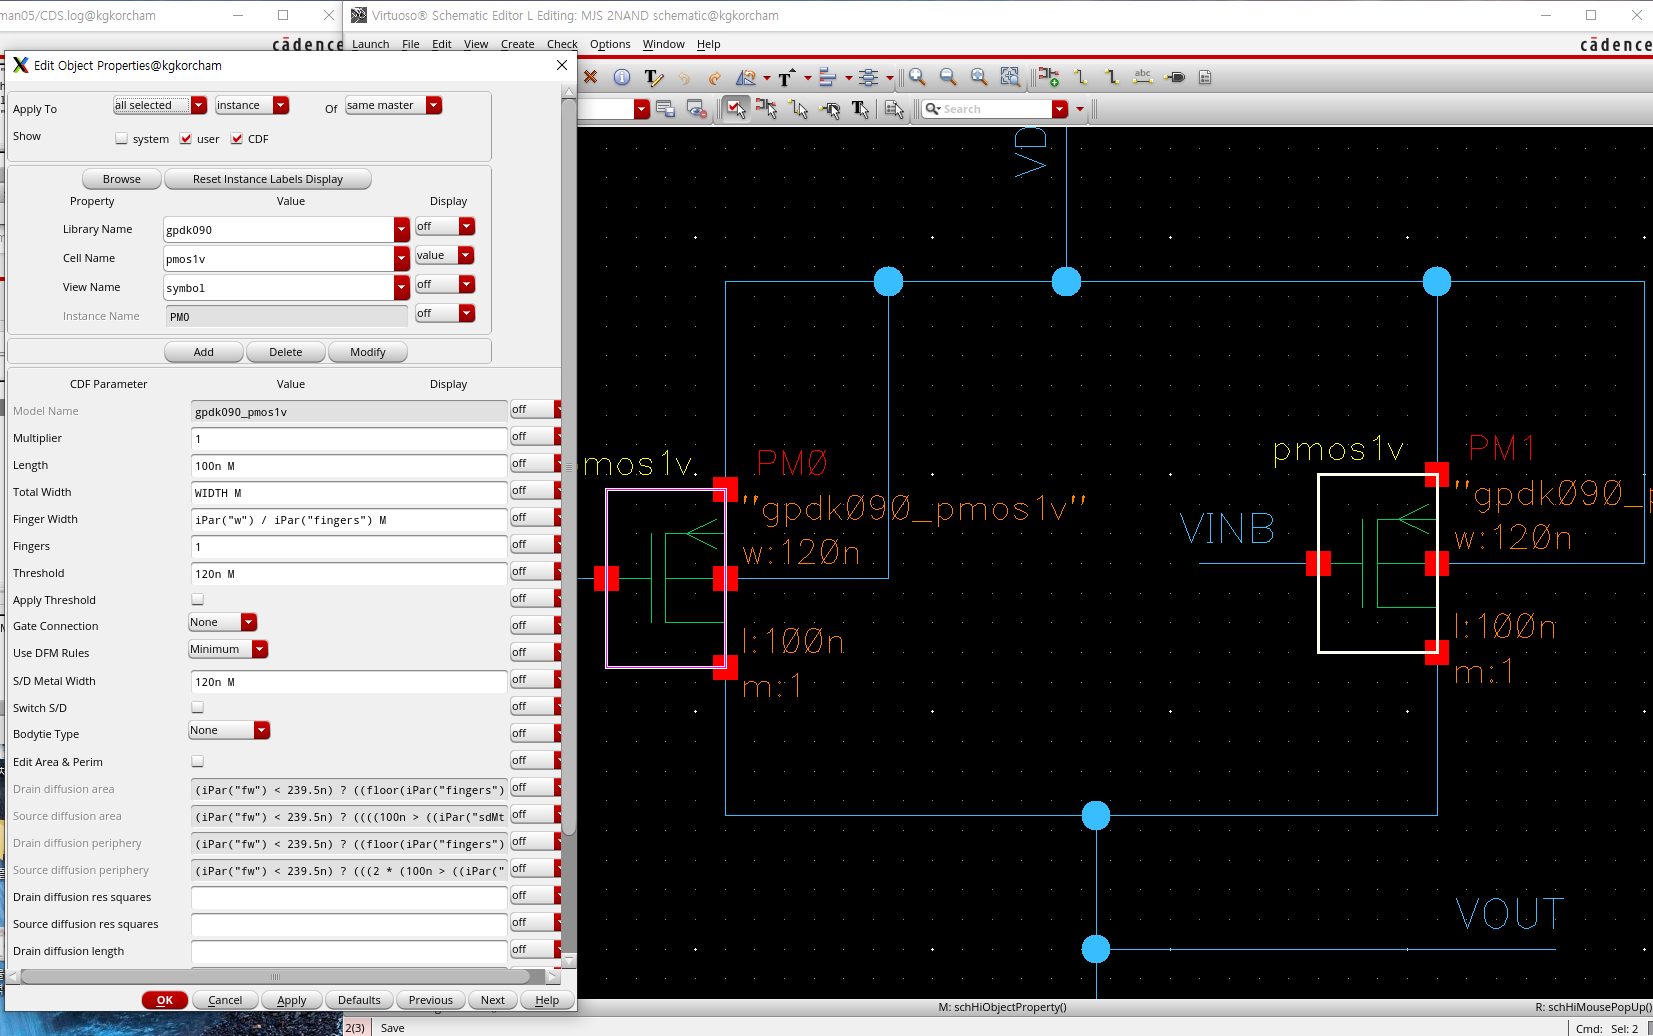1653x1036 pixels.
Task: Click the Zoom In magnifier icon
Action: pyautogui.click(x=917, y=77)
